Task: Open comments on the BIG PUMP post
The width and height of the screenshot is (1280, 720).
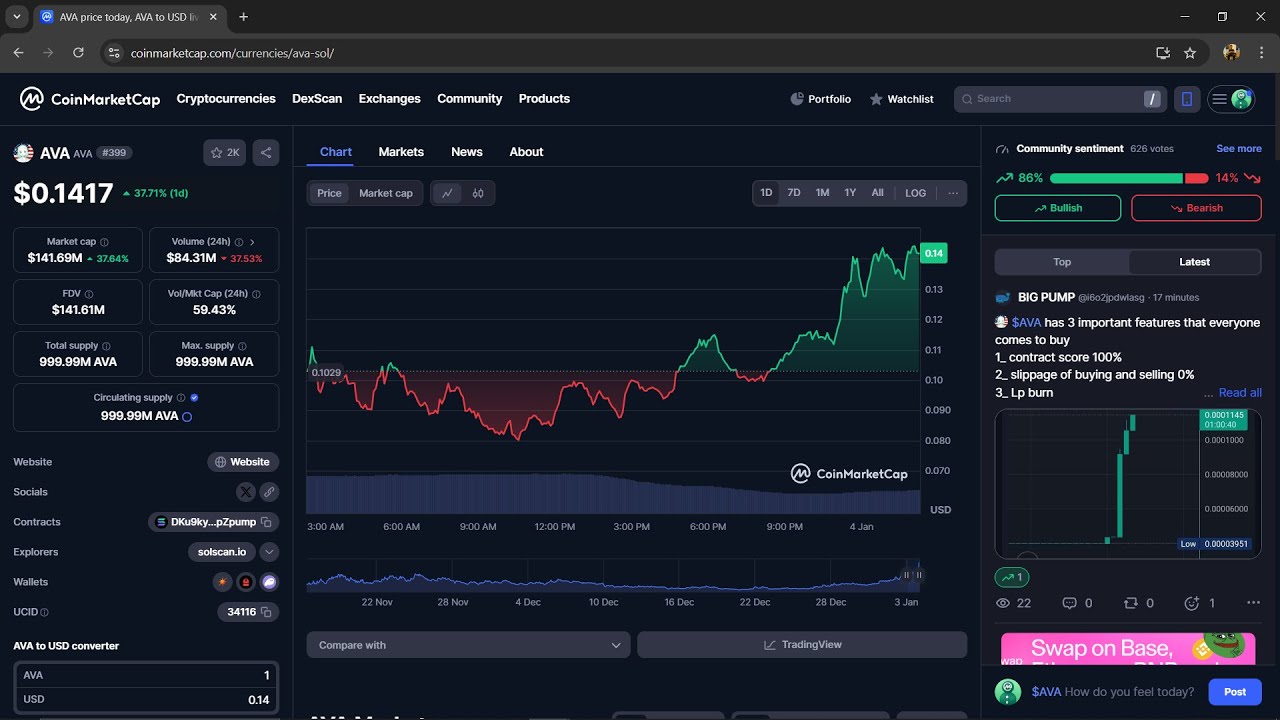Action: (x=1069, y=603)
